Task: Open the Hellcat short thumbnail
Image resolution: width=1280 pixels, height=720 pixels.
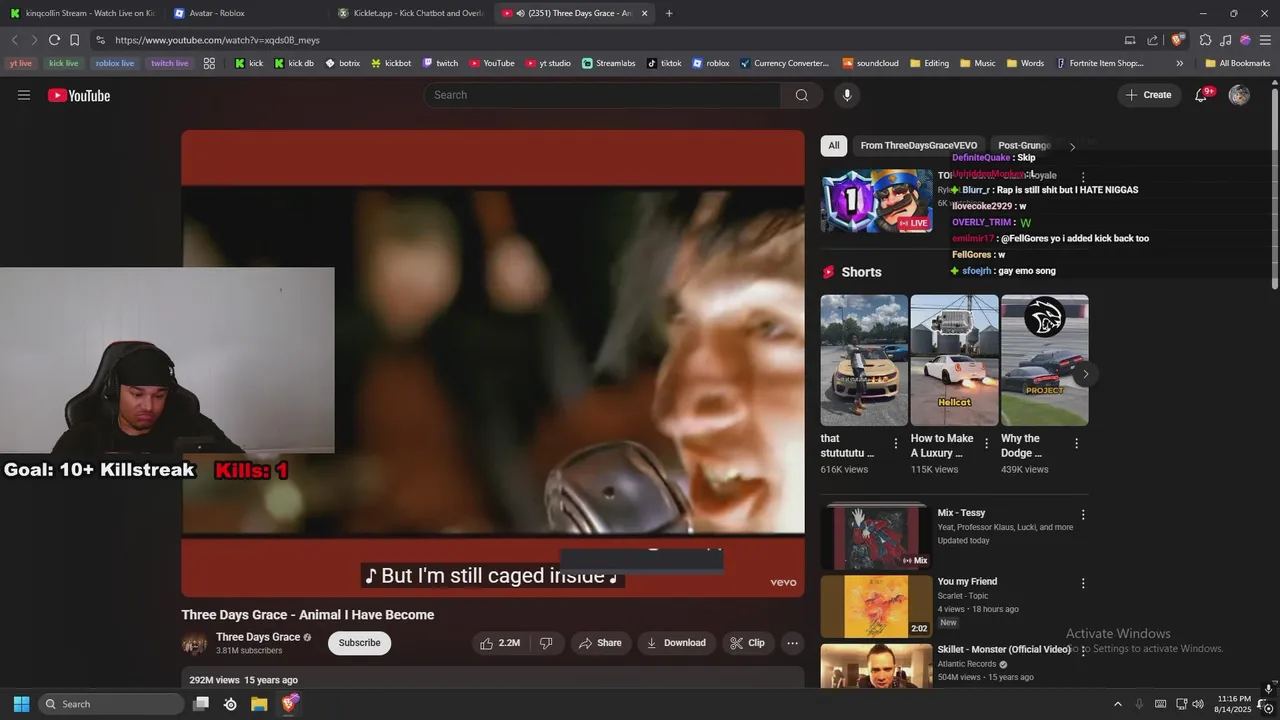Action: click(x=954, y=360)
